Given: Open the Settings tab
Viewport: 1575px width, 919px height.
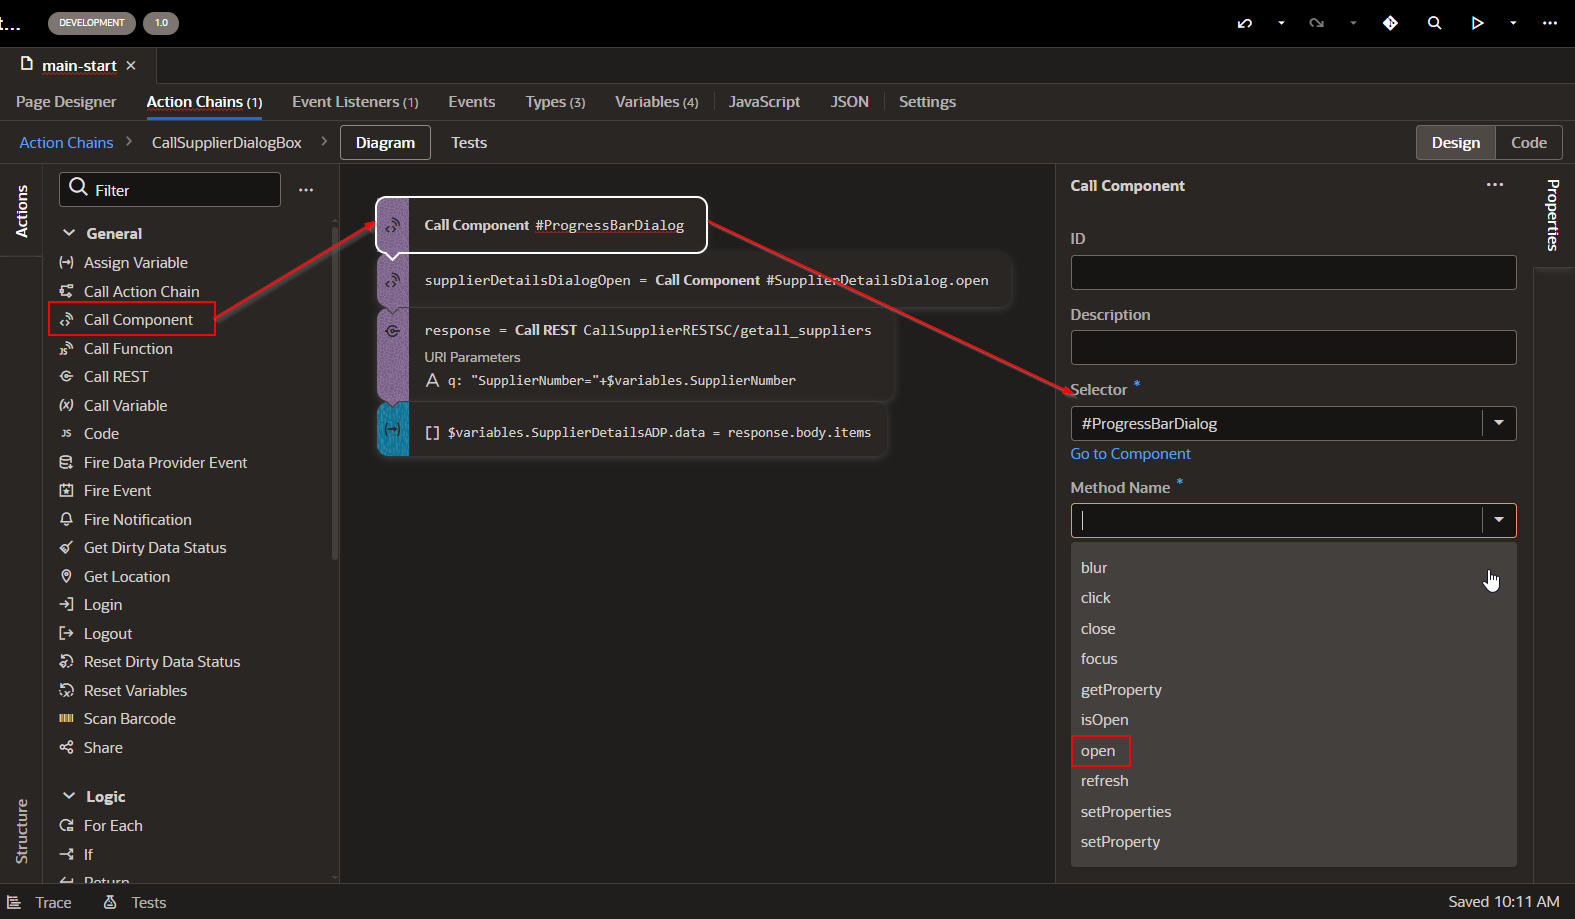Looking at the screenshot, I should (927, 102).
